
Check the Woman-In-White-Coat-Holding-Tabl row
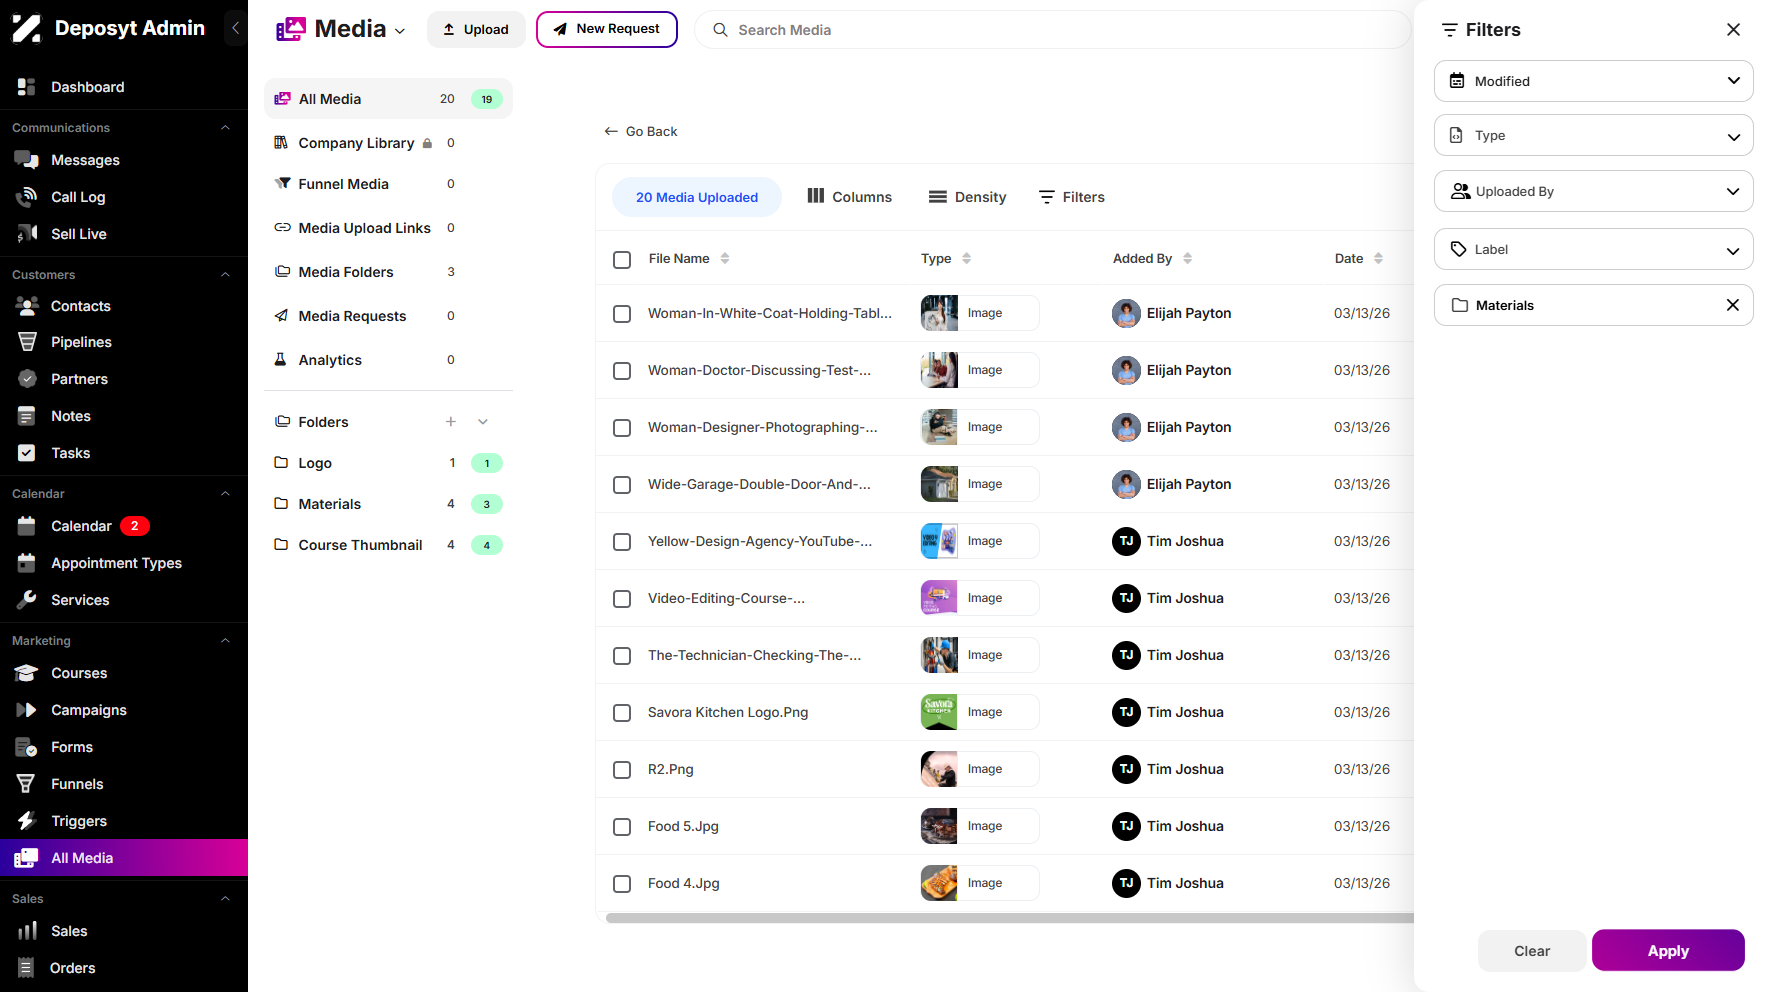coord(622,314)
